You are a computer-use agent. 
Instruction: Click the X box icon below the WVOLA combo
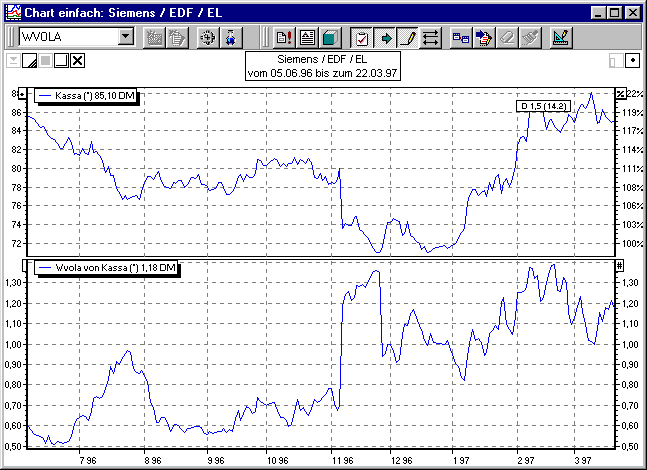click(x=78, y=61)
